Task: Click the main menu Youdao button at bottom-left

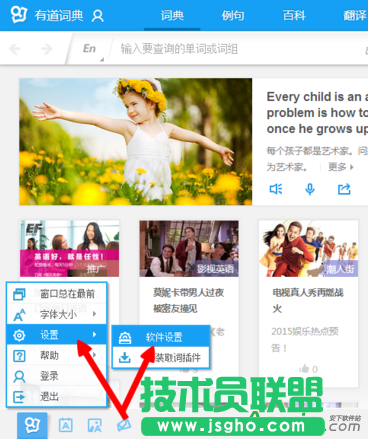Action: (x=32, y=425)
